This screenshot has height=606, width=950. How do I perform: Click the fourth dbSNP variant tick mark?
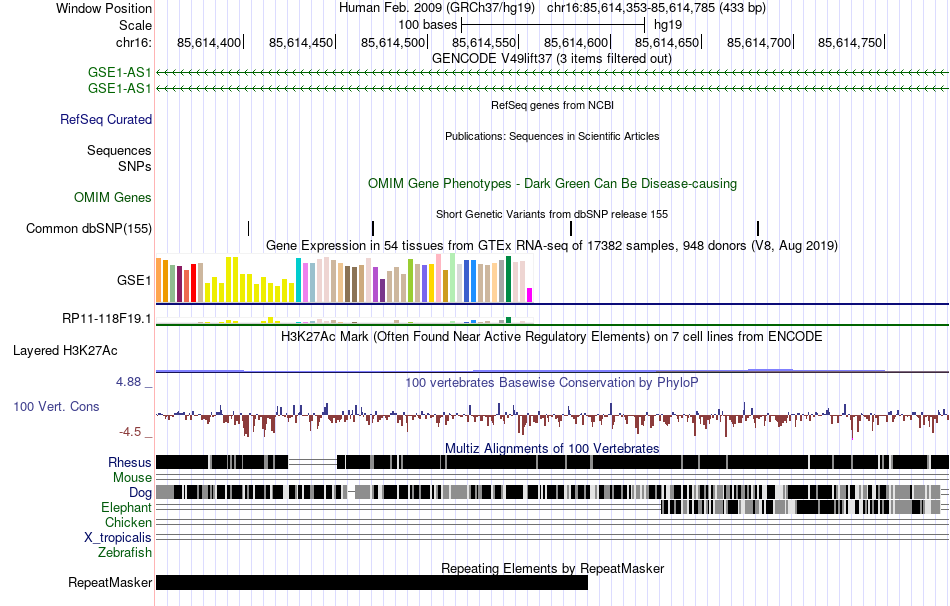click(x=758, y=228)
